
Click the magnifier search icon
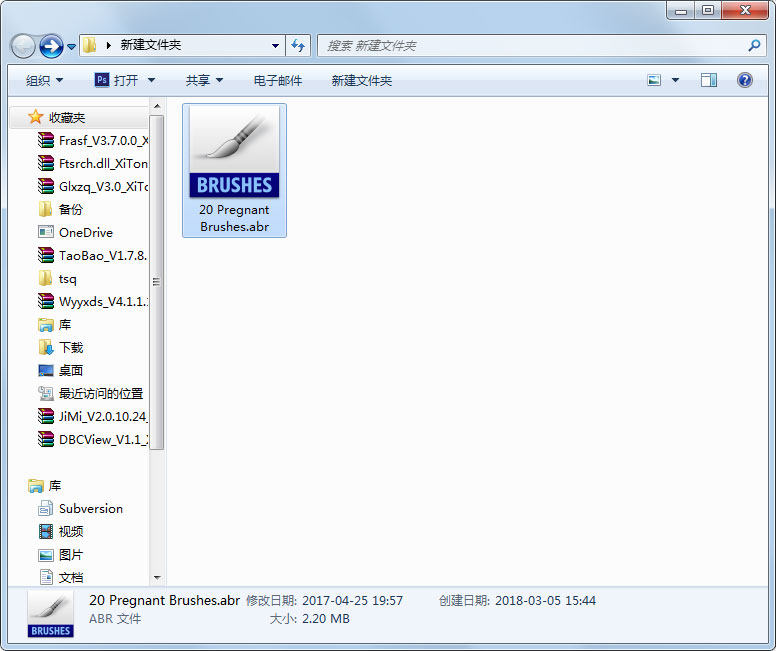754,46
